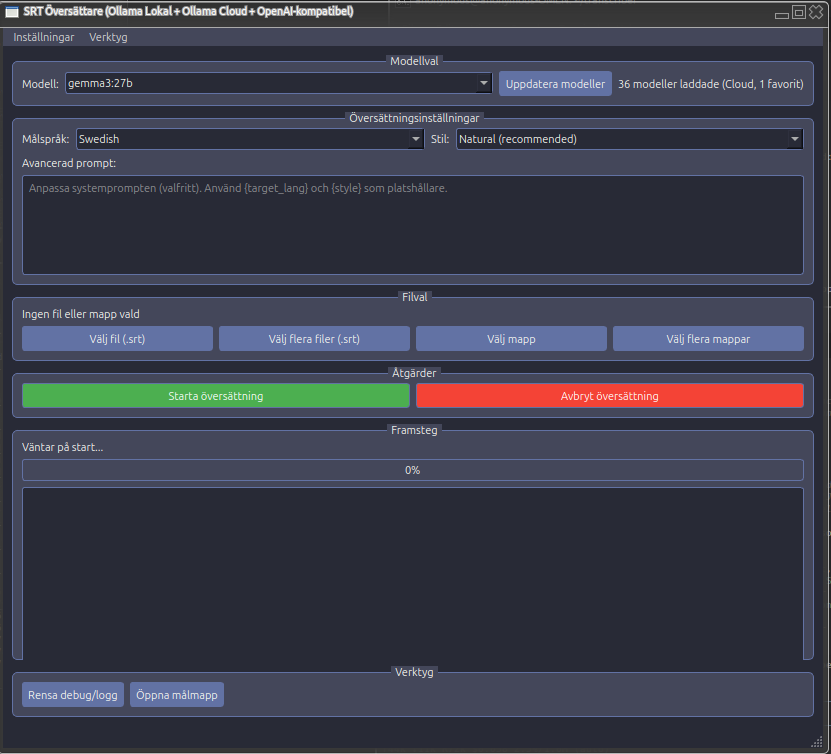
Task: Expand the Modell dropdown showing gemma3:27b
Action: point(279,83)
